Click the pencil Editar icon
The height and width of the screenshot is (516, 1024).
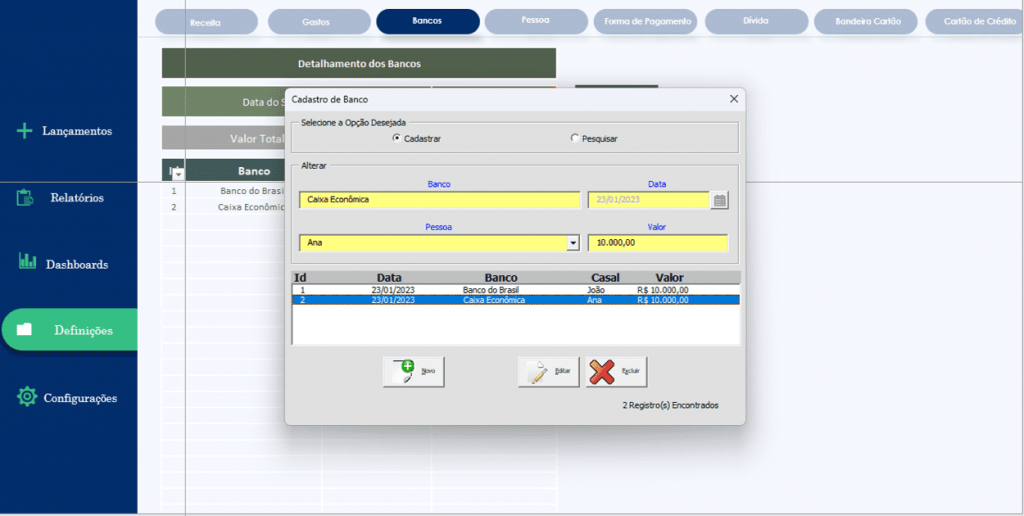(538, 372)
